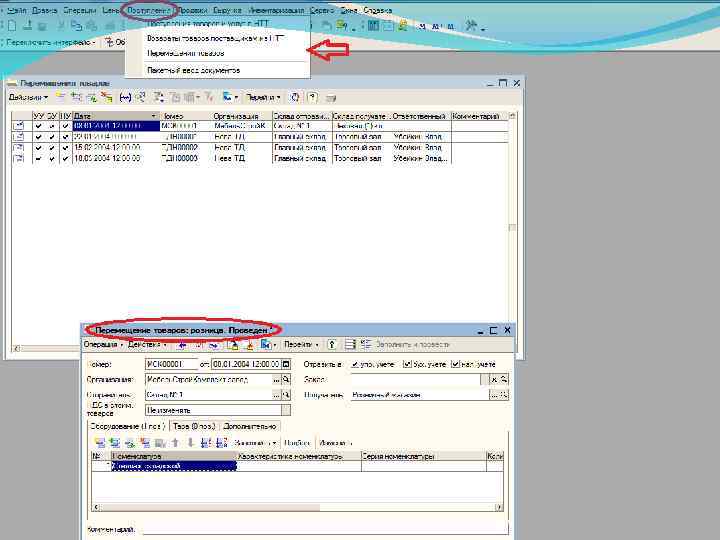Open the Правка menu
720x540 pixels.
click(x=45, y=10)
